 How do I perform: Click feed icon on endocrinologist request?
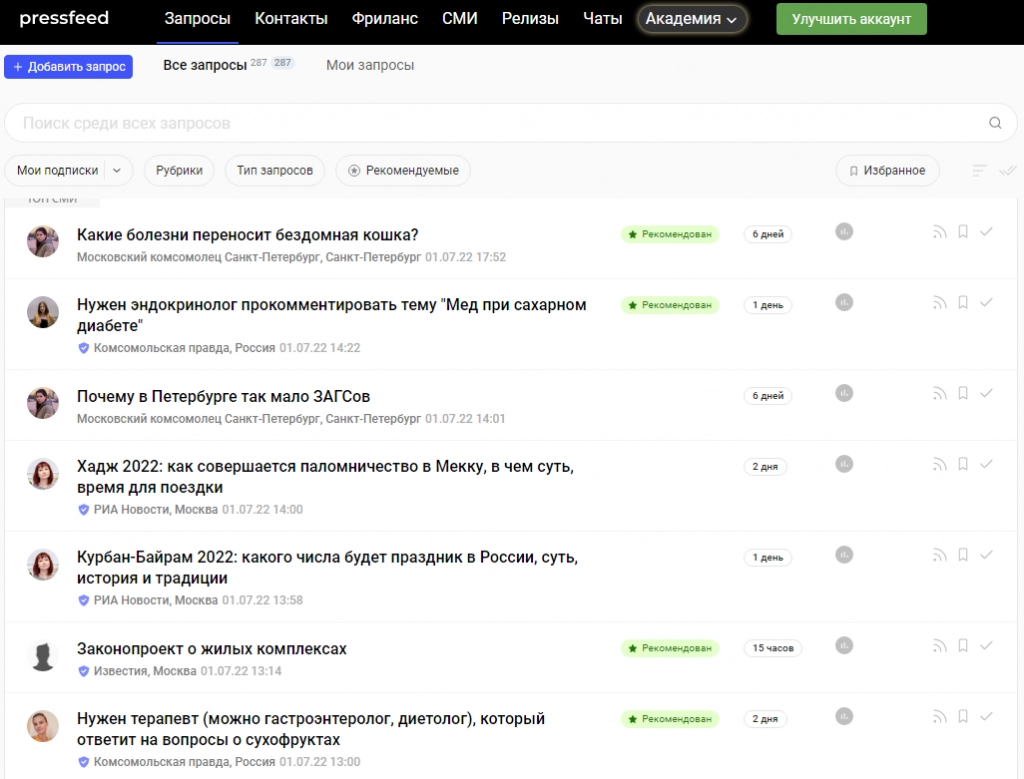939,302
